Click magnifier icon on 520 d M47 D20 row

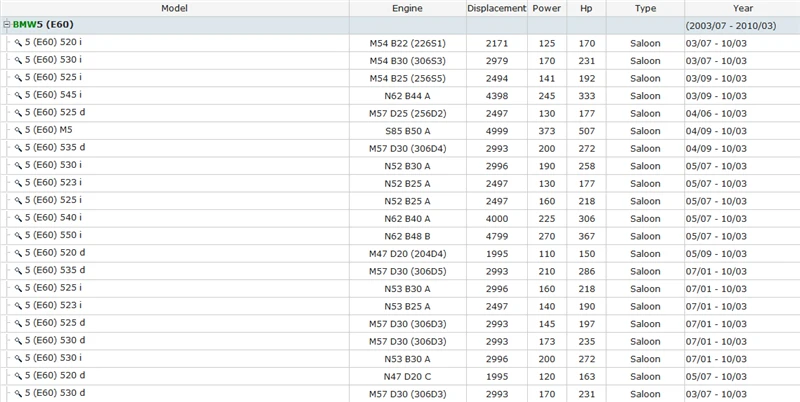(18, 254)
